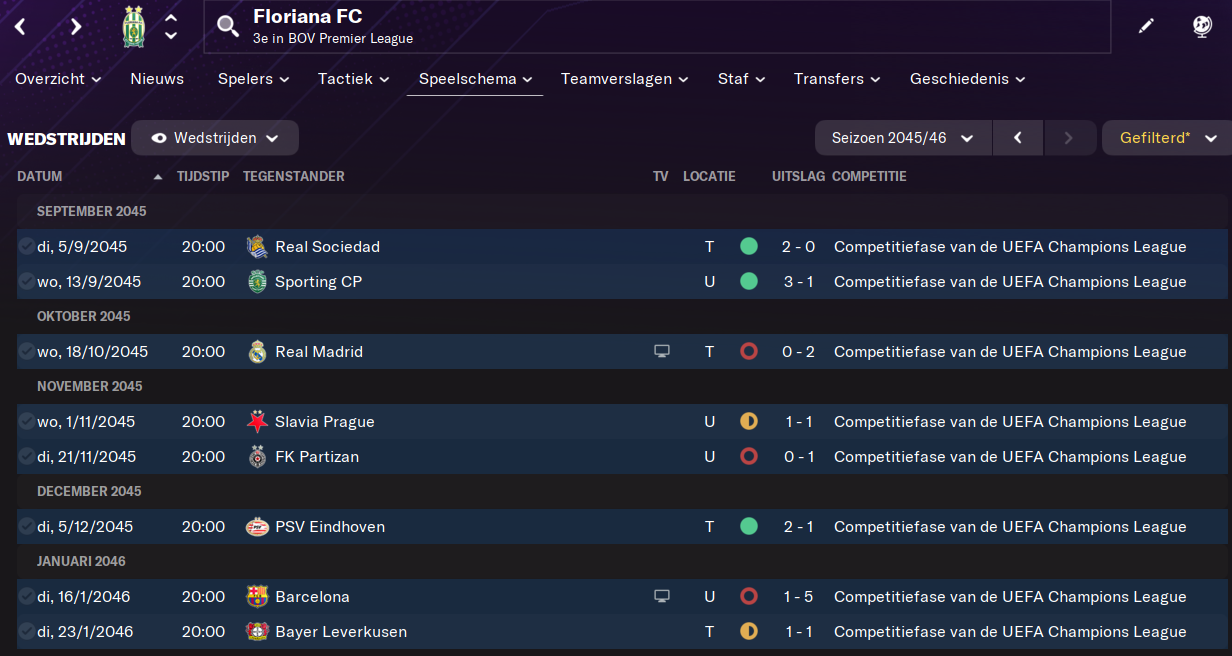Open the Seizoen 2045/46 dropdown
This screenshot has width=1232, height=656.
(903, 138)
